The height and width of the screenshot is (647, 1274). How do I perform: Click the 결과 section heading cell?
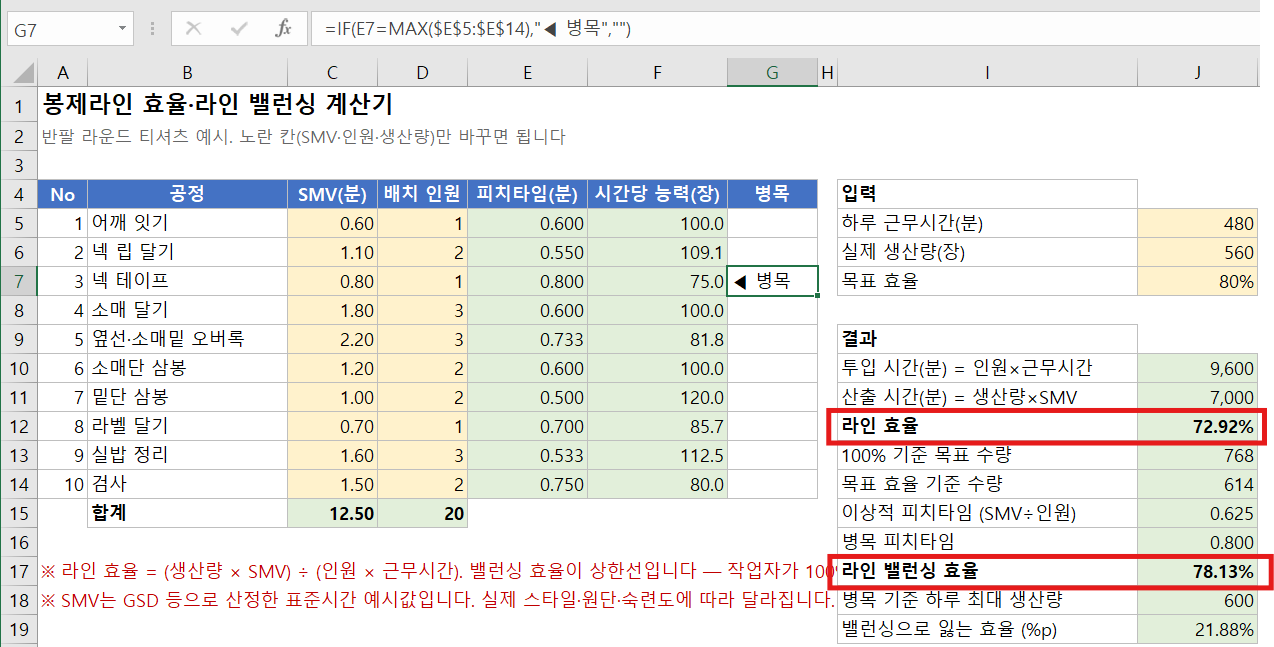tap(987, 339)
